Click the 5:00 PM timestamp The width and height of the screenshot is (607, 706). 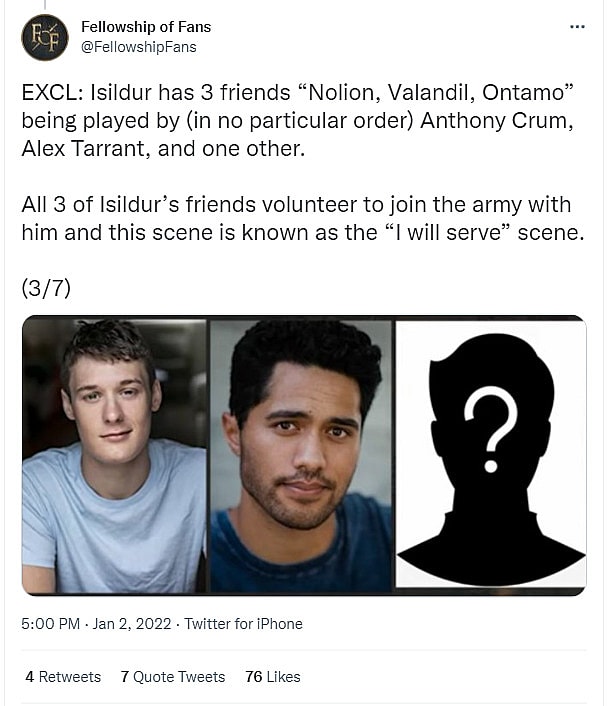50,624
